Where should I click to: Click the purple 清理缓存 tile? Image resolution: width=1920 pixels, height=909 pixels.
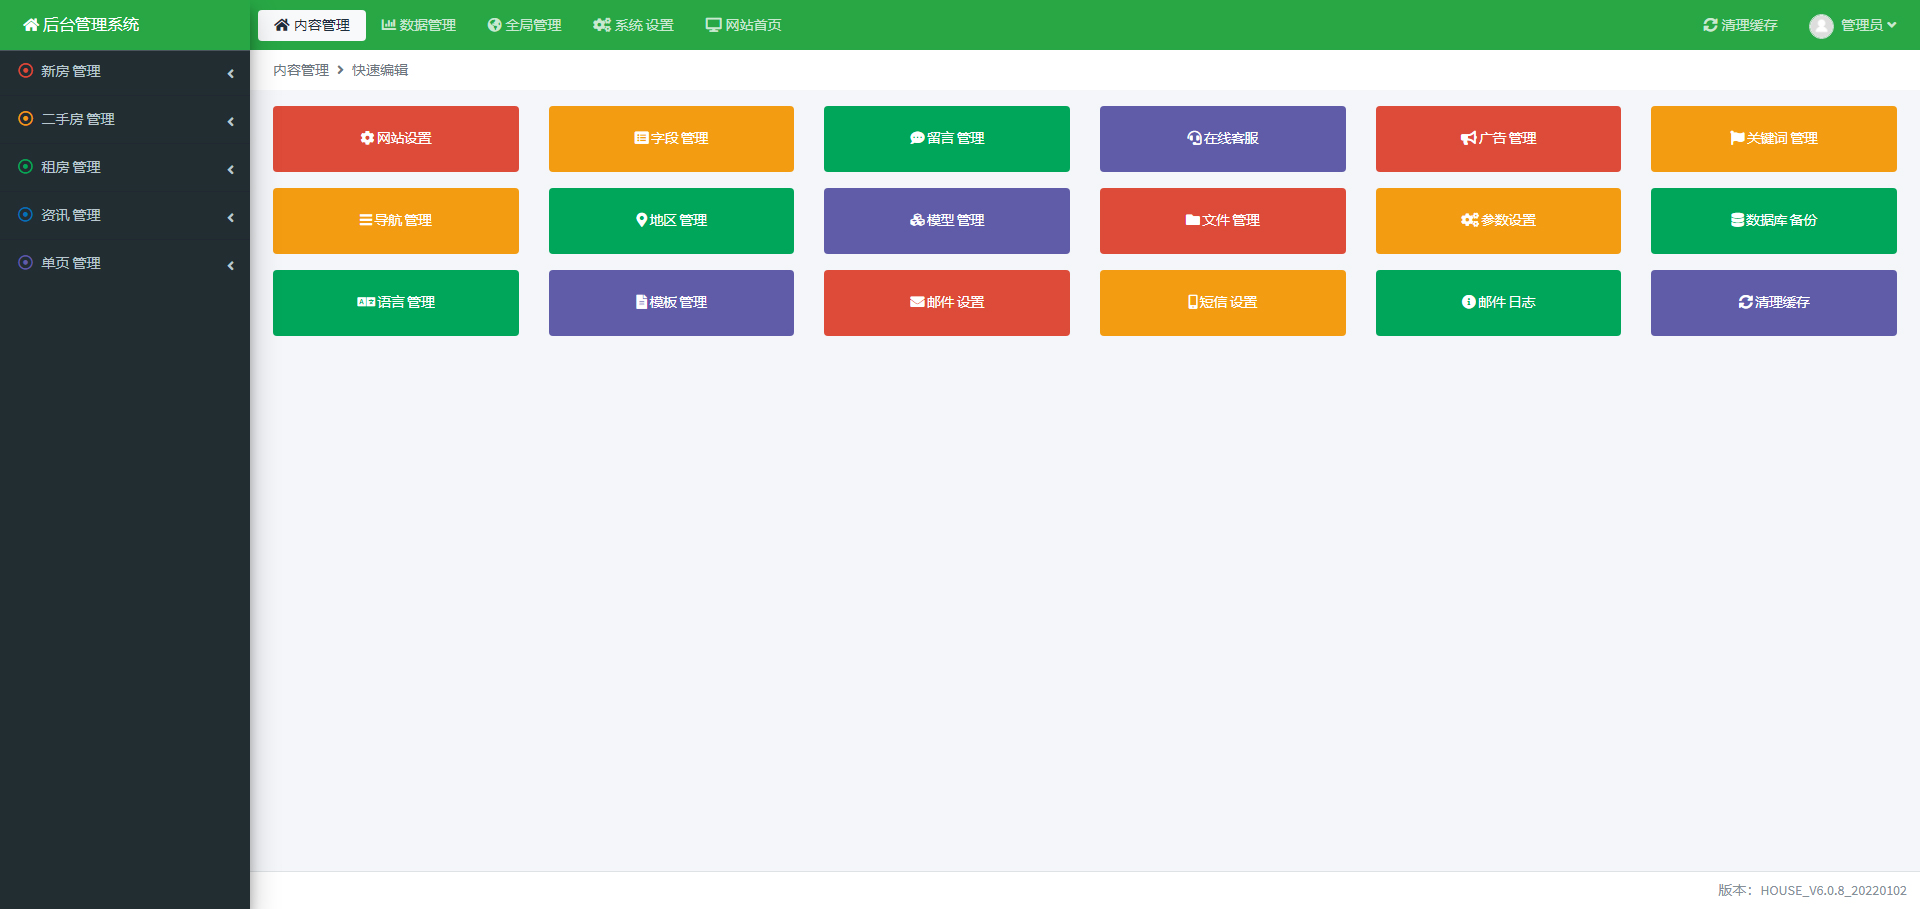tap(1774, 303)
